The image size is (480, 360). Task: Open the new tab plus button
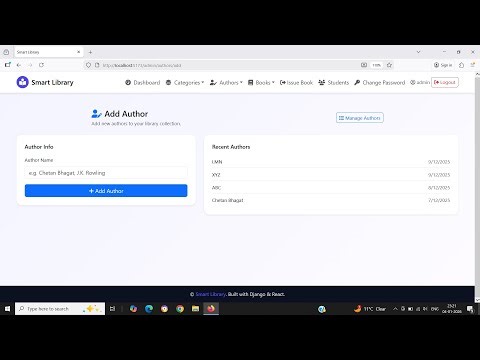coord(90,52)
